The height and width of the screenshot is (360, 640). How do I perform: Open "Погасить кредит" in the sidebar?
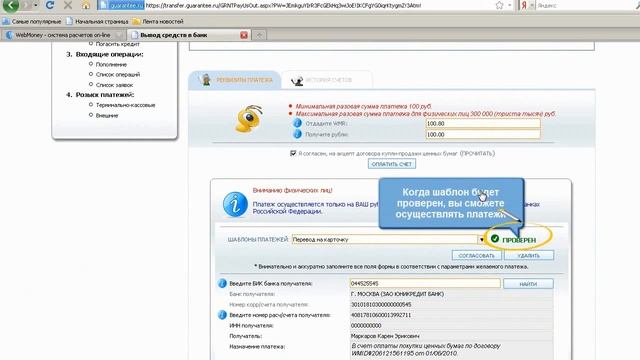(x=118, y=44)
